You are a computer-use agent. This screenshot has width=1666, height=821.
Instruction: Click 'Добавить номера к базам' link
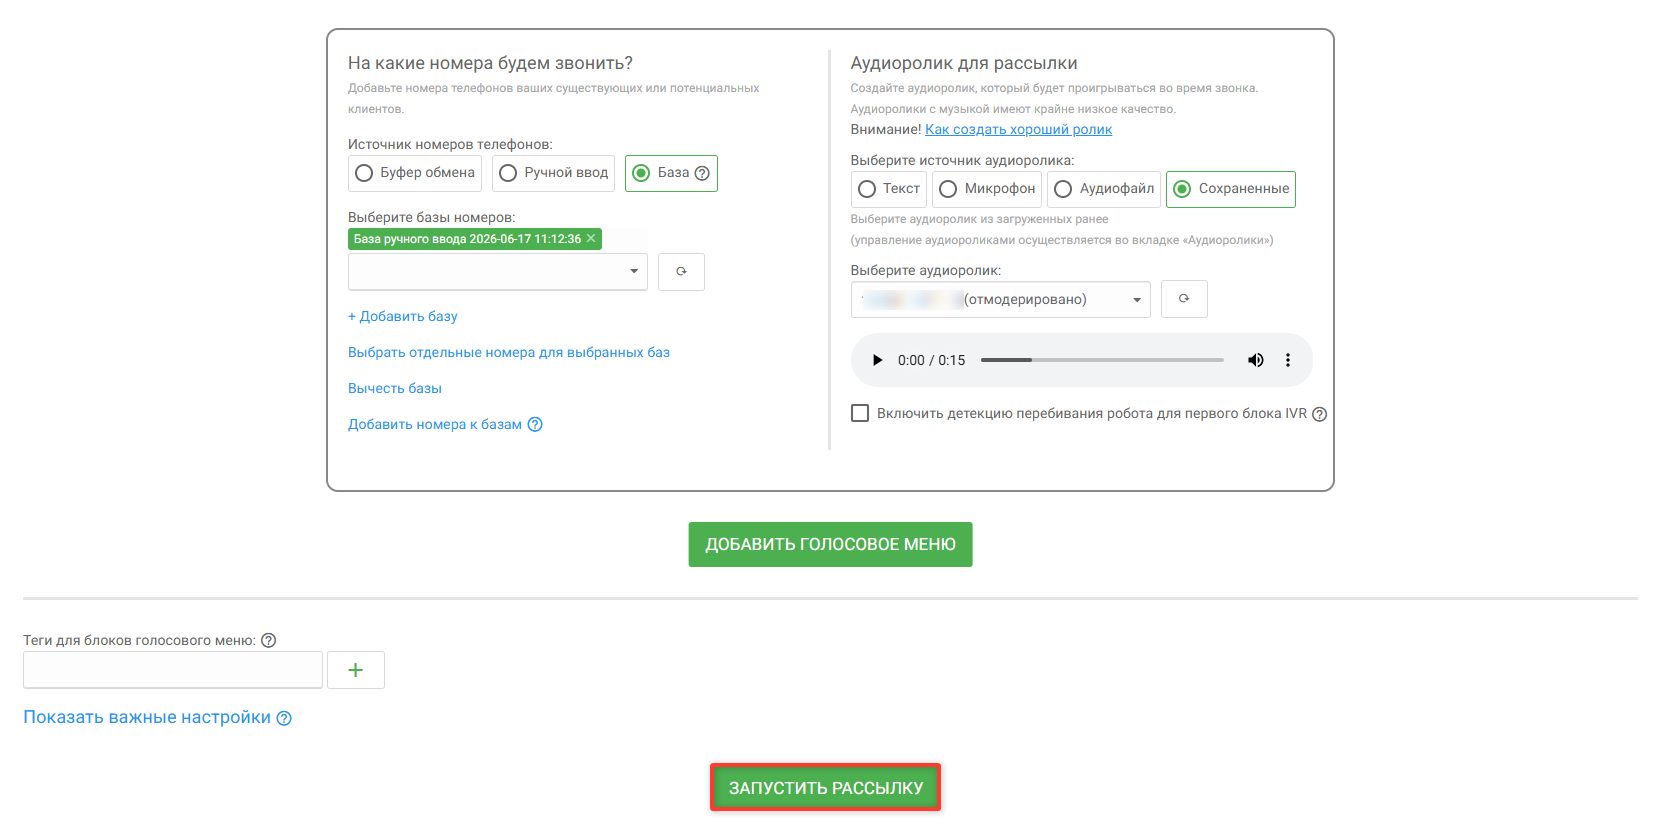(x=435, y=424)
